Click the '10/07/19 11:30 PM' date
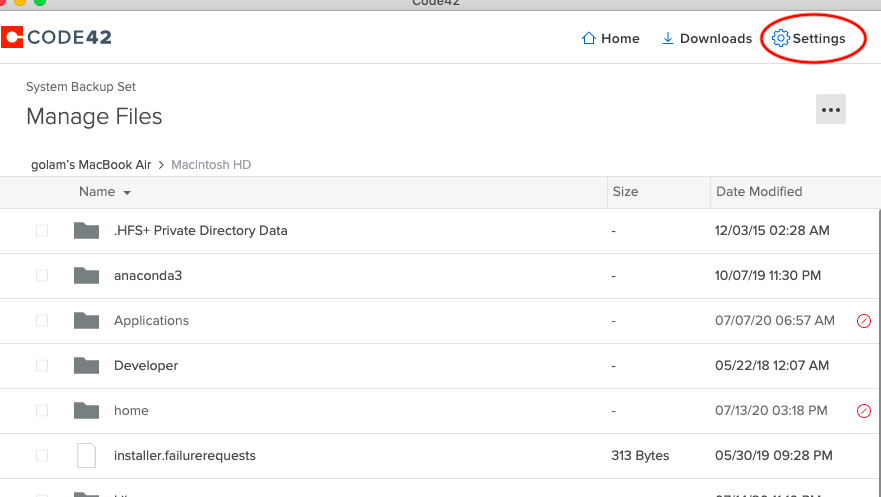 pyautogui.click(x=768, y=275)
